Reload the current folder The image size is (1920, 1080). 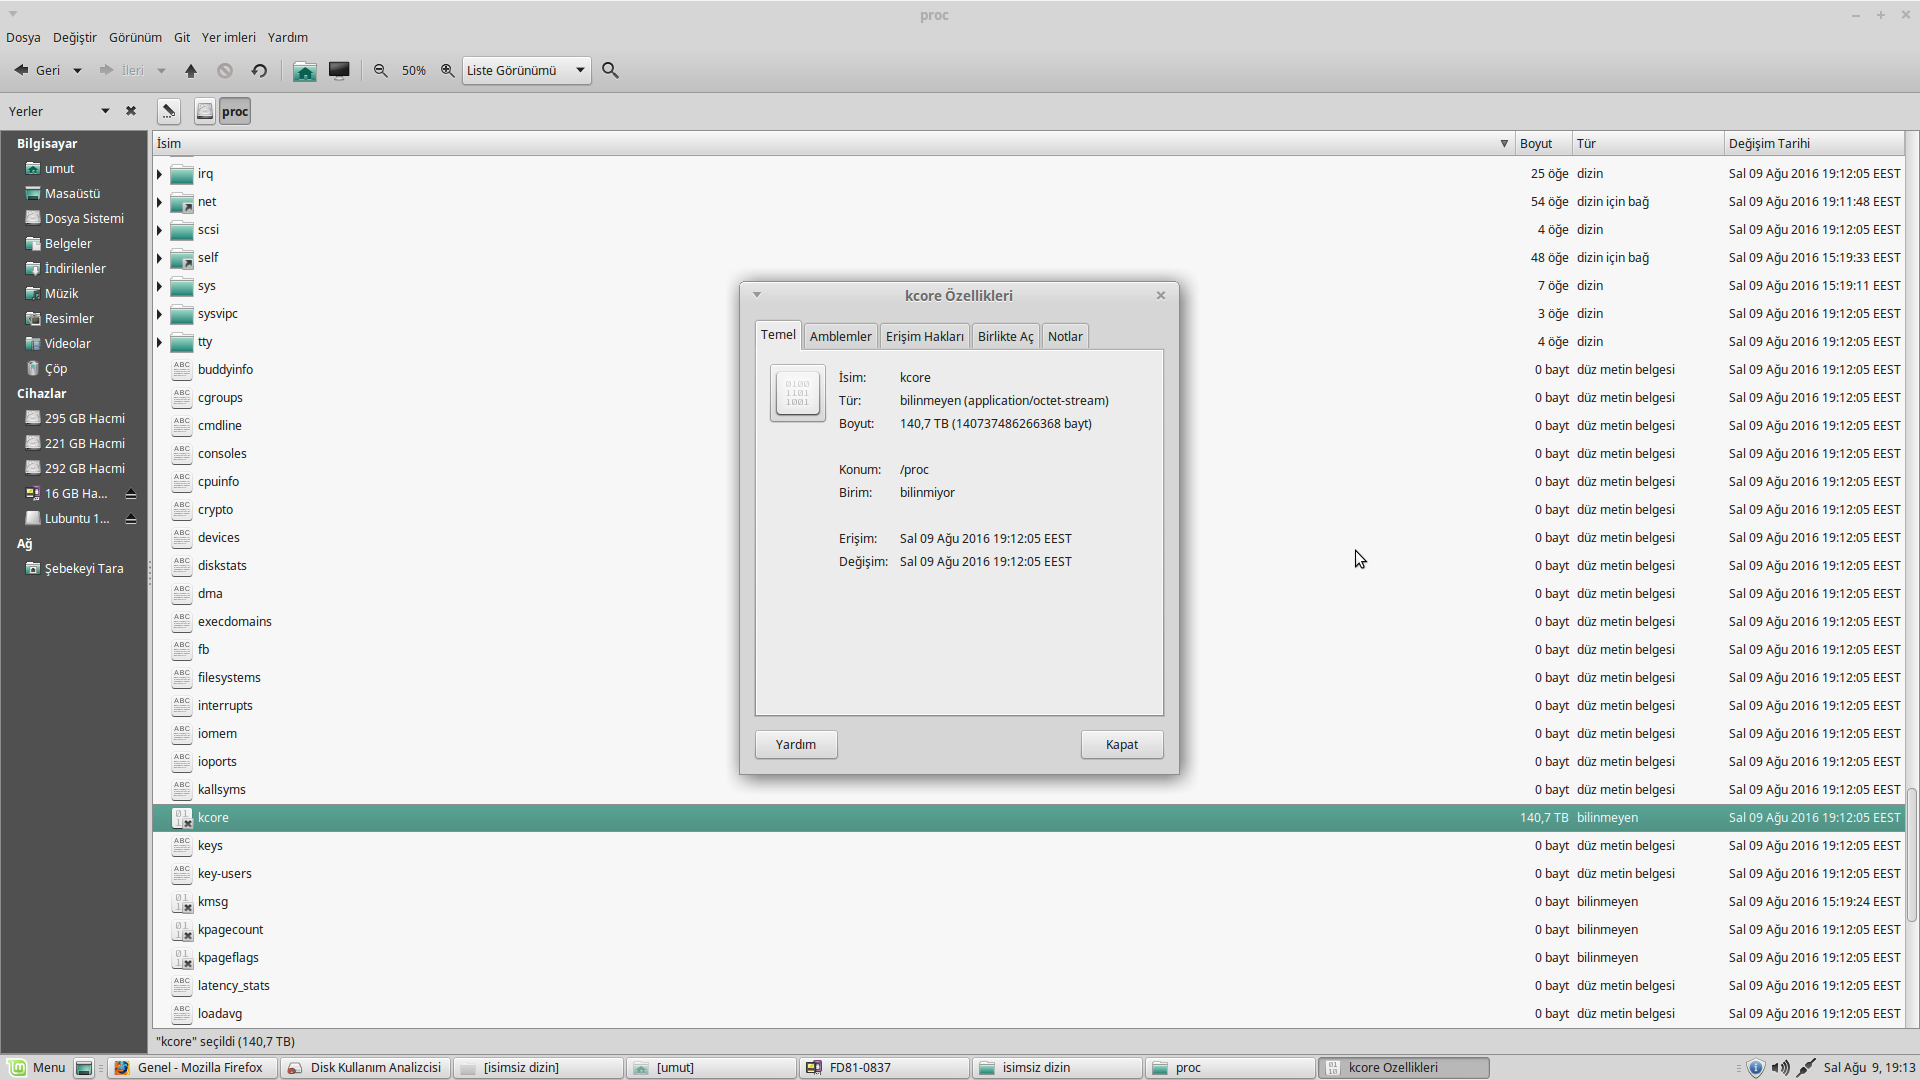[259, 71]
